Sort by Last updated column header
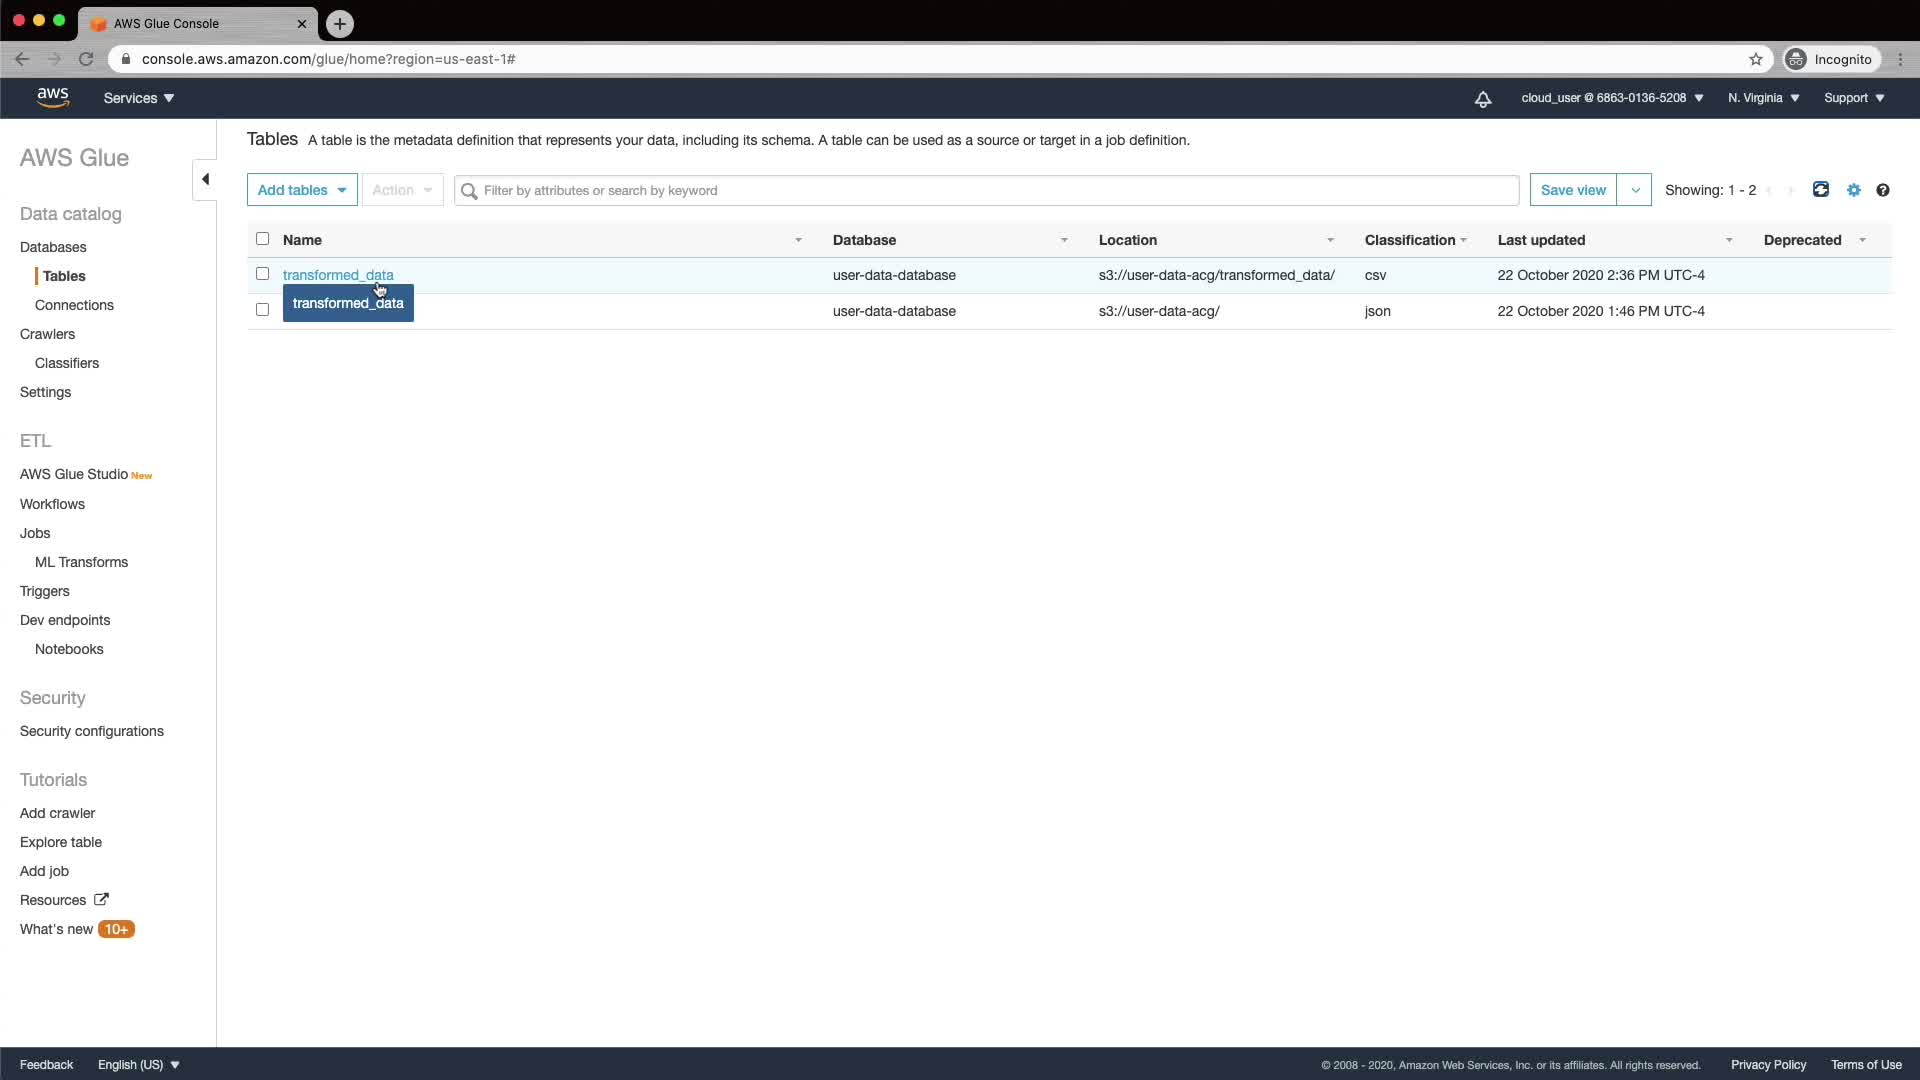 coord(1541,240)
